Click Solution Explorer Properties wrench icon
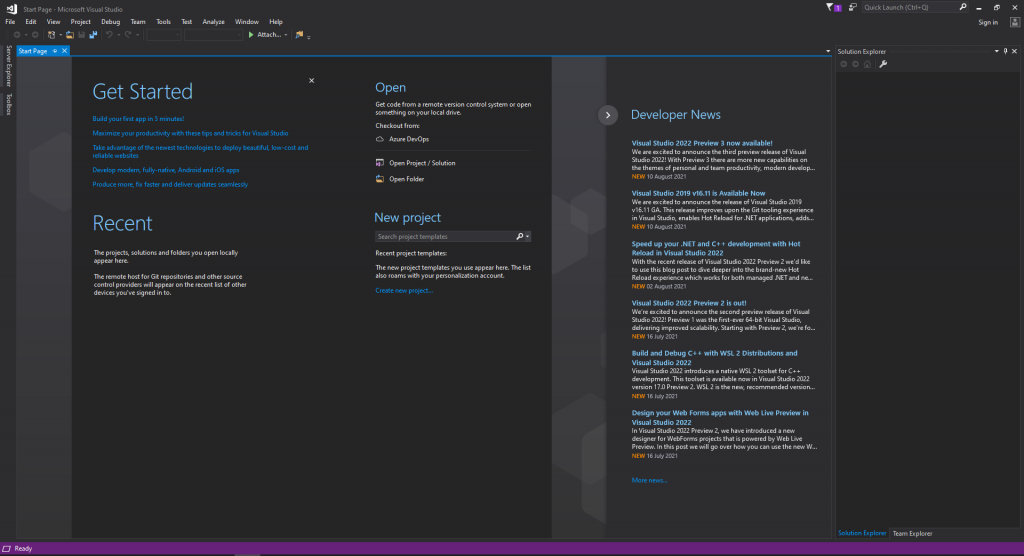Screen dimensions: 1024x556 tap(883, 64)
